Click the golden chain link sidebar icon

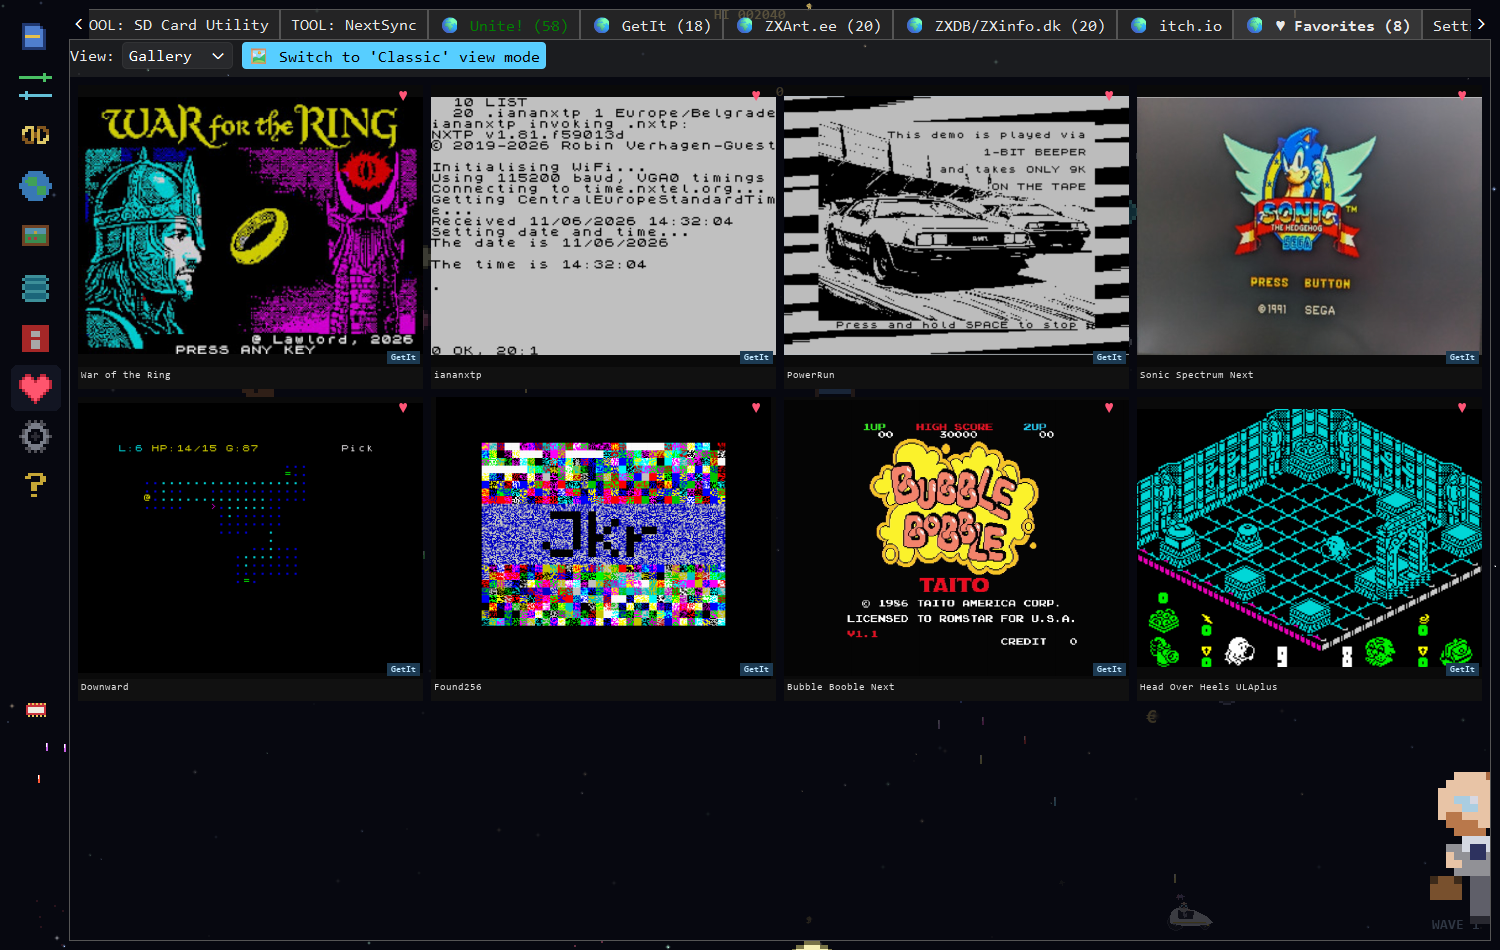(35, 135)
